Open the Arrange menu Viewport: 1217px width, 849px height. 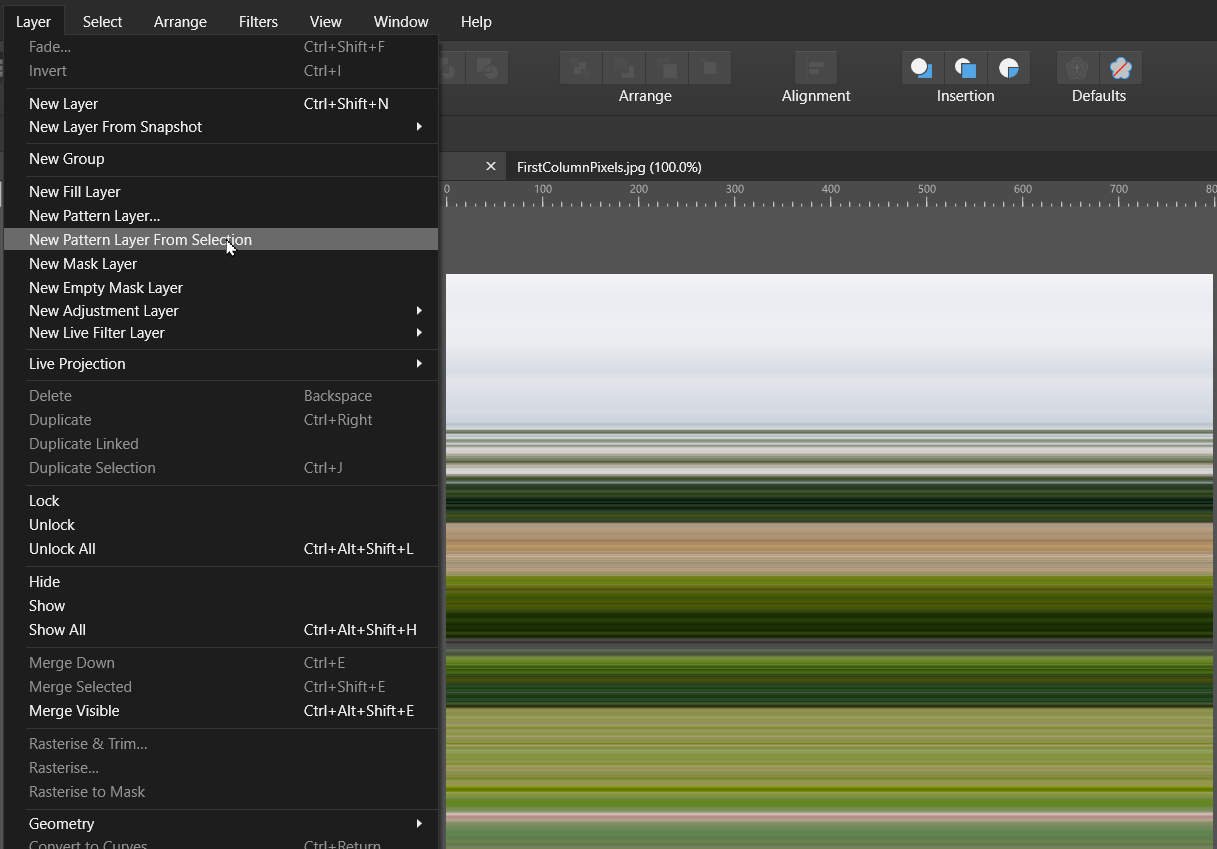click(x=180, y=21)
